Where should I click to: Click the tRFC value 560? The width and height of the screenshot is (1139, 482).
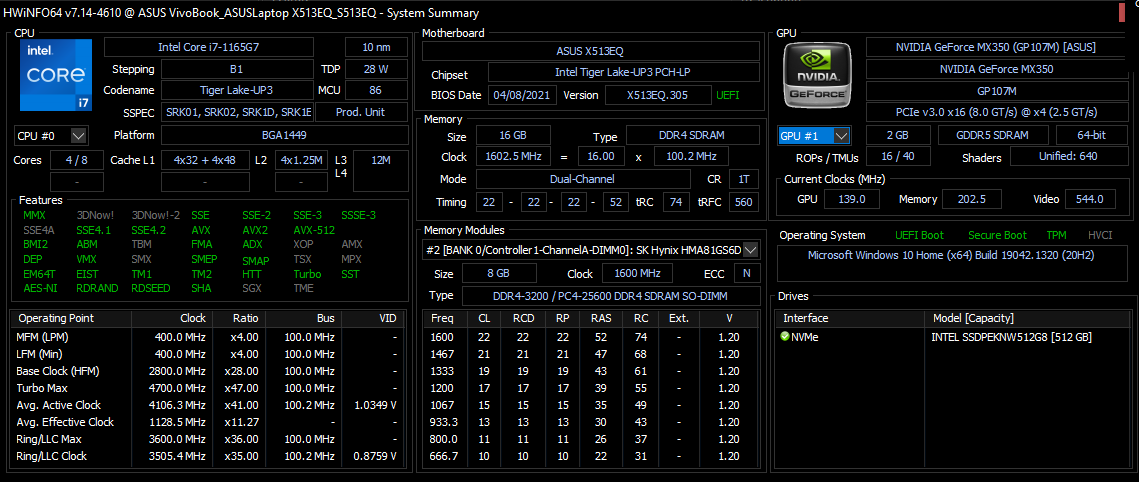(x=744, y=202)
